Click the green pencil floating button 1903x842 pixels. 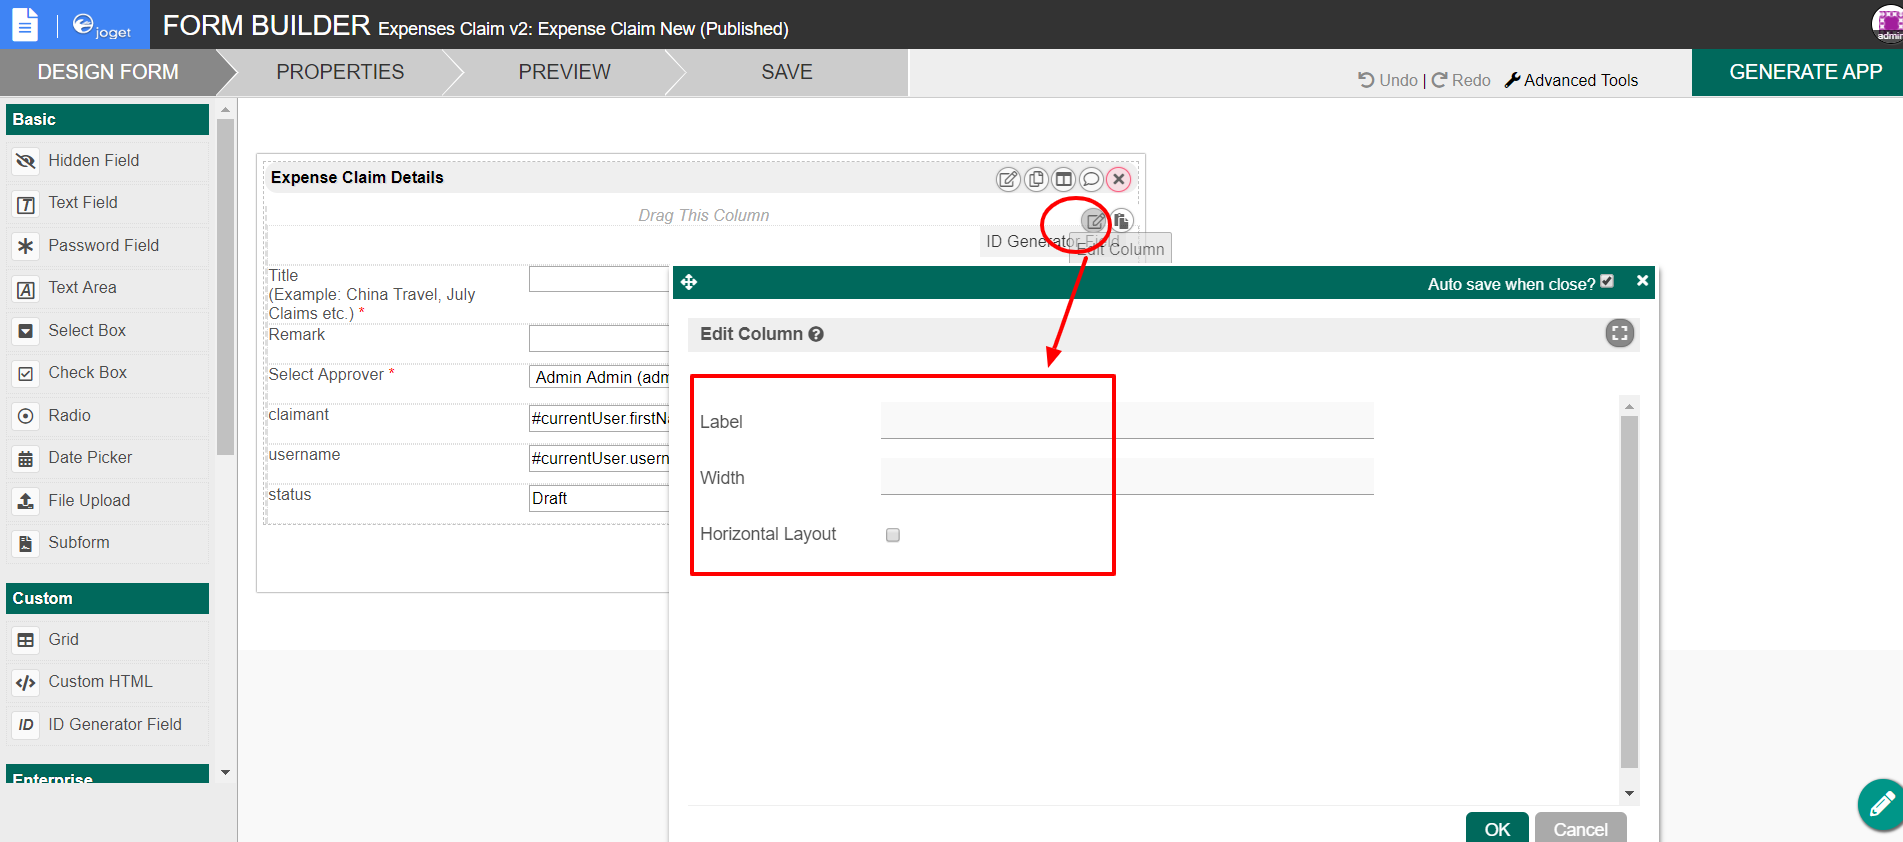pyautogui.click(x=1880, y=804)
